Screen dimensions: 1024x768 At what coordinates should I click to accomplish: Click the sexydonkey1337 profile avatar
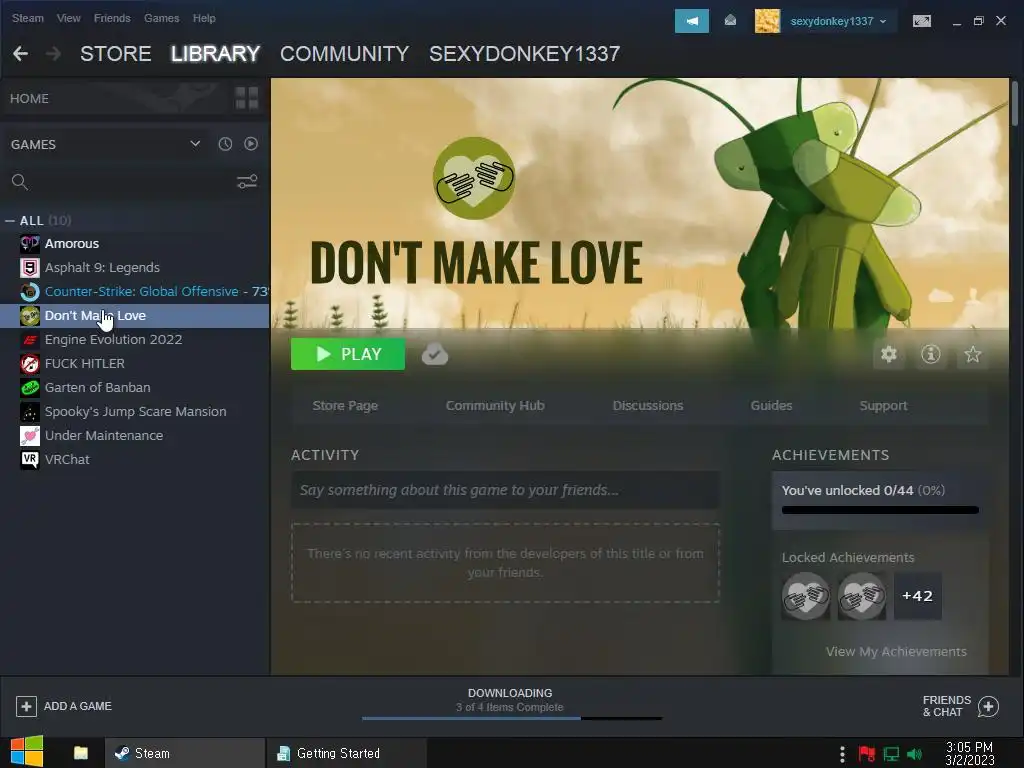pyautogui.click(x=767, y=21)
